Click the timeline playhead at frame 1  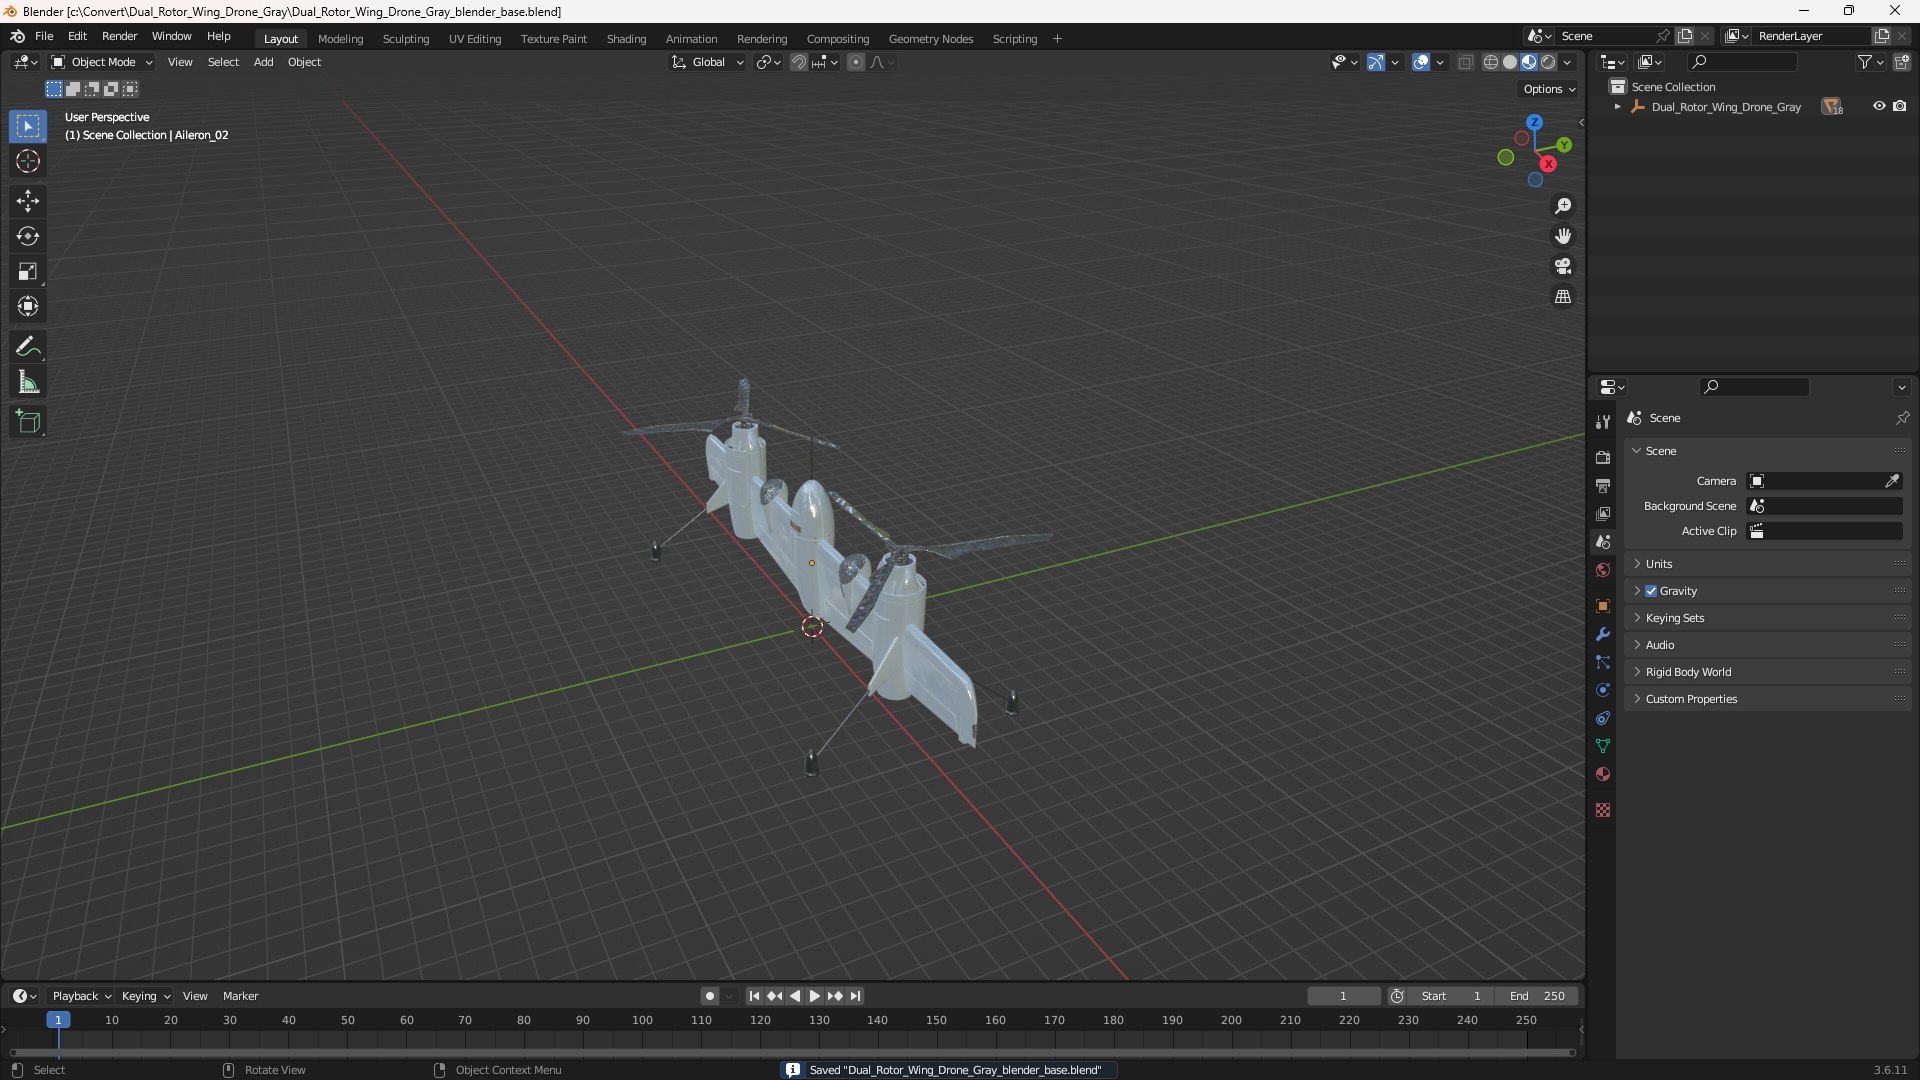coord(58,1020)
